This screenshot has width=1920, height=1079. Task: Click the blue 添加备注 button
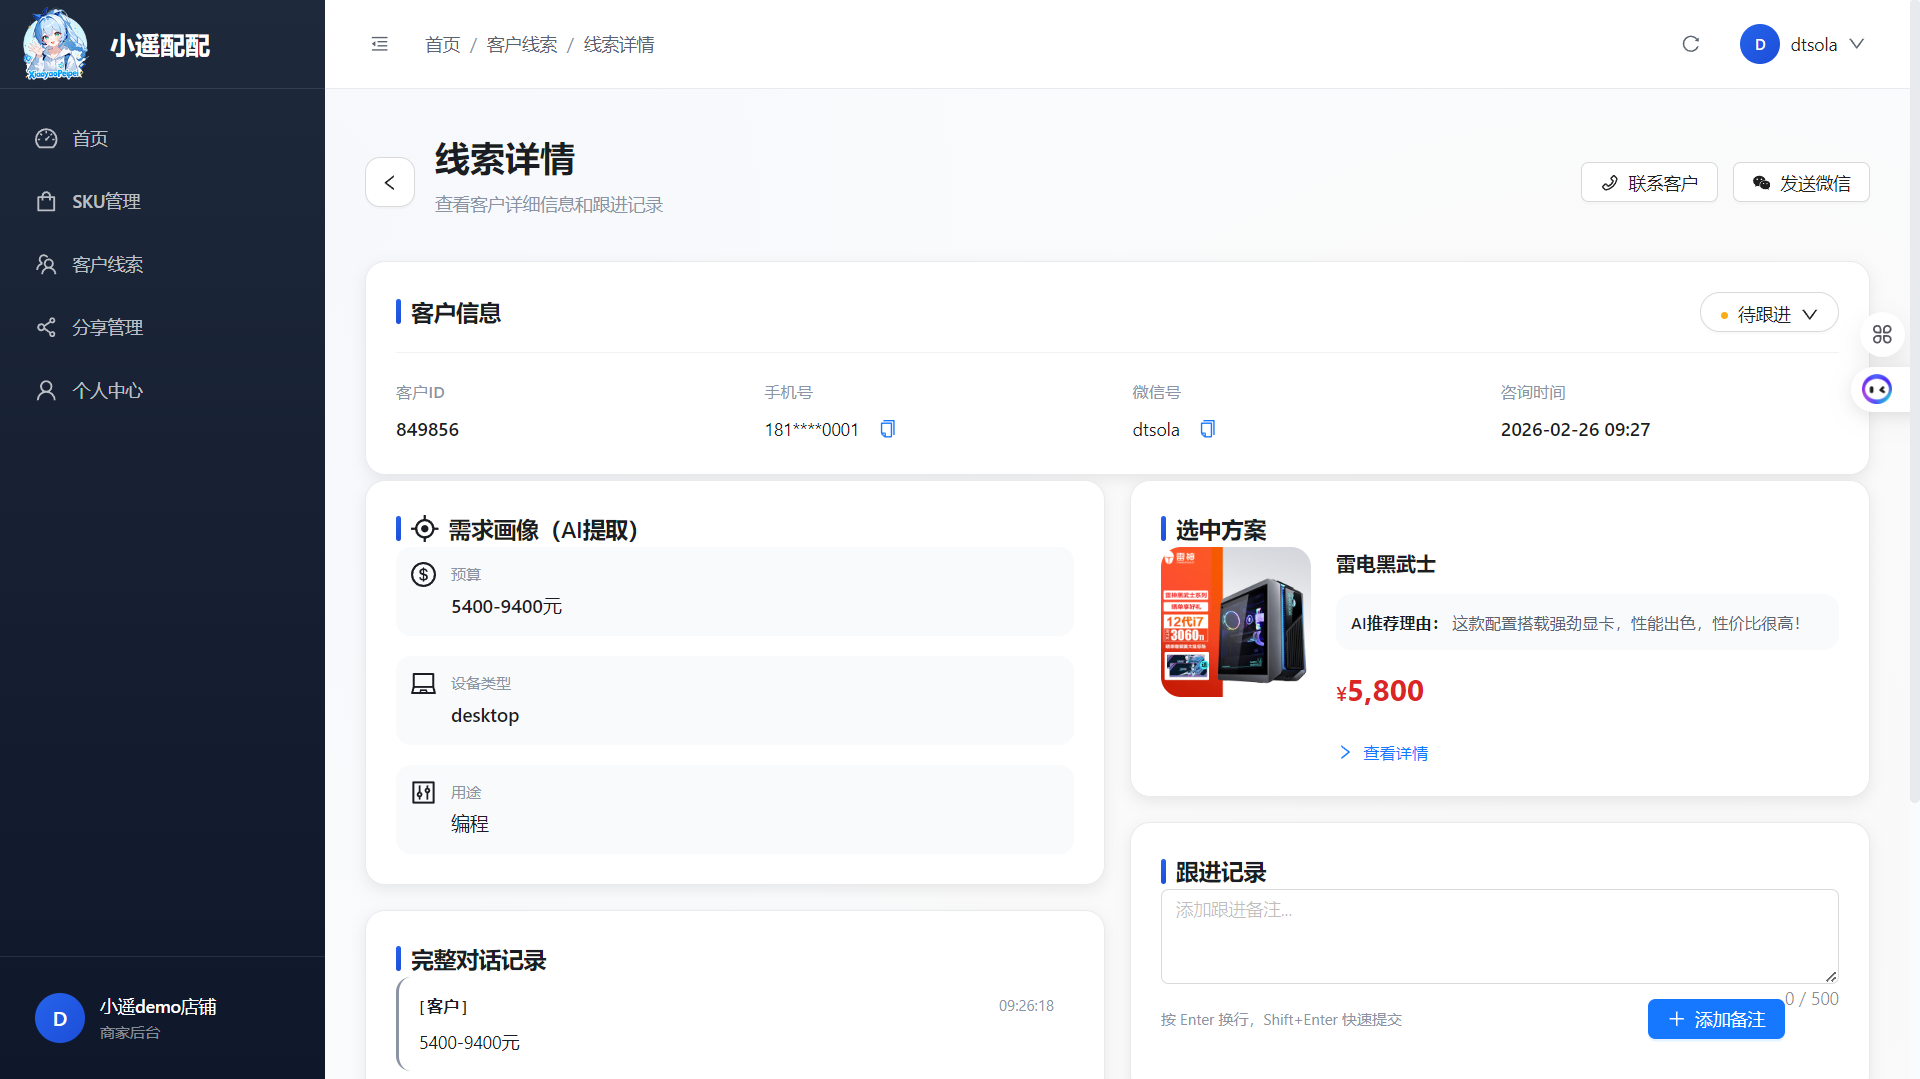(x=1715, y=1019)
